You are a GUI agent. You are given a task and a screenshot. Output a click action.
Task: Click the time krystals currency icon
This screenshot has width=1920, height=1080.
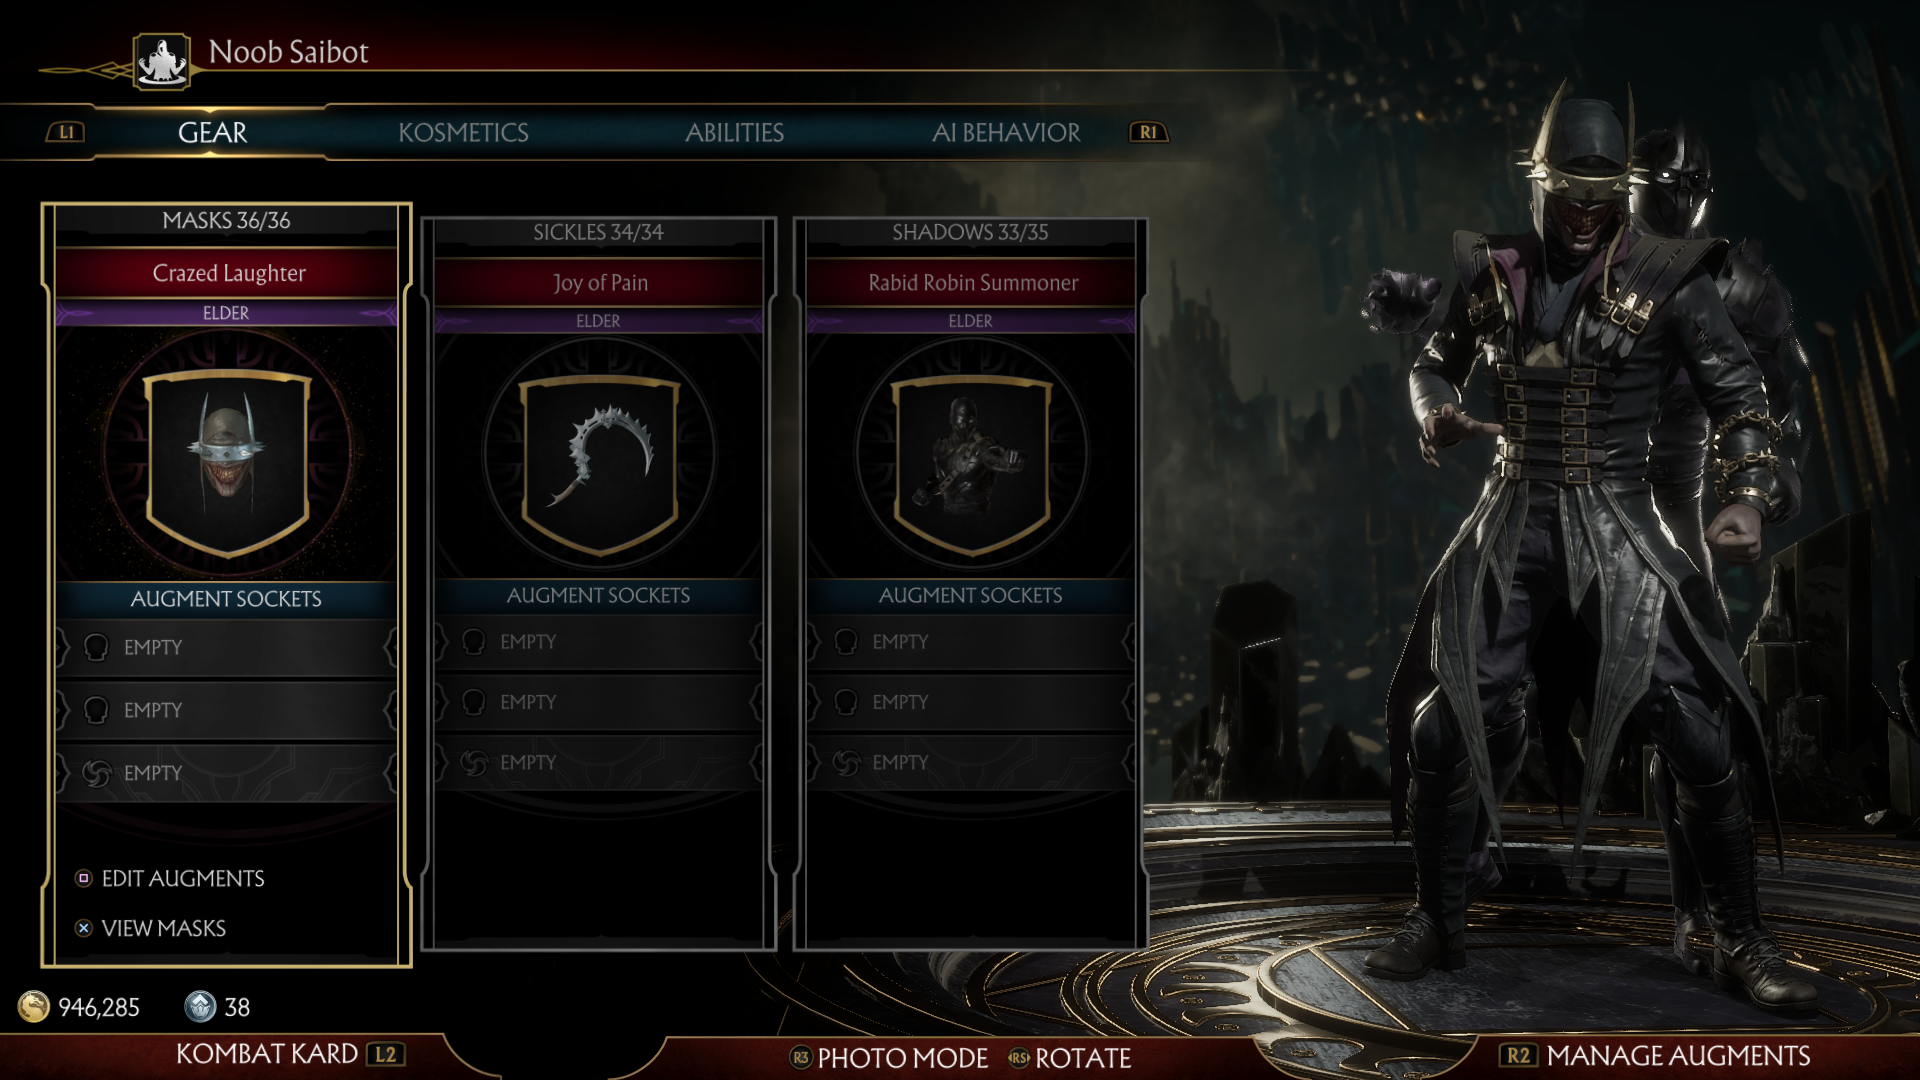pos(200,1006)
